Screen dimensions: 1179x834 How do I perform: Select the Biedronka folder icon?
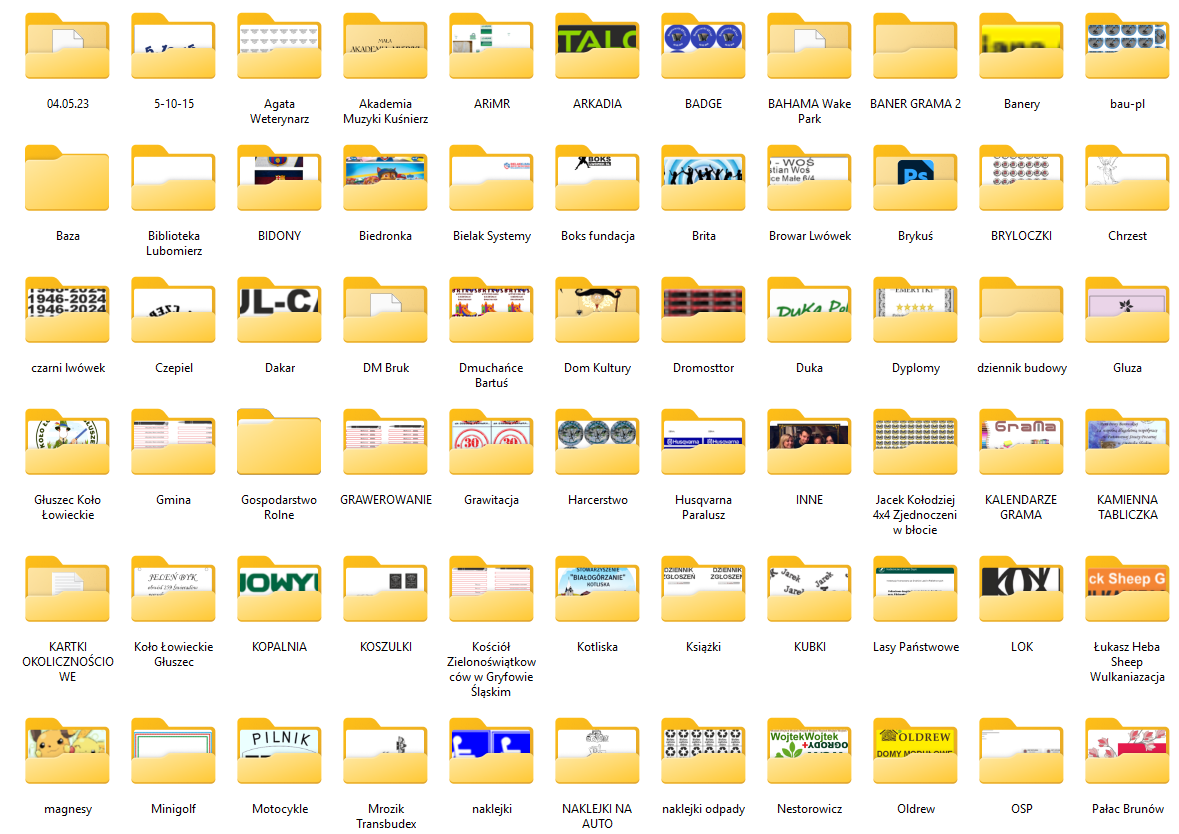(x=385, y=178)
